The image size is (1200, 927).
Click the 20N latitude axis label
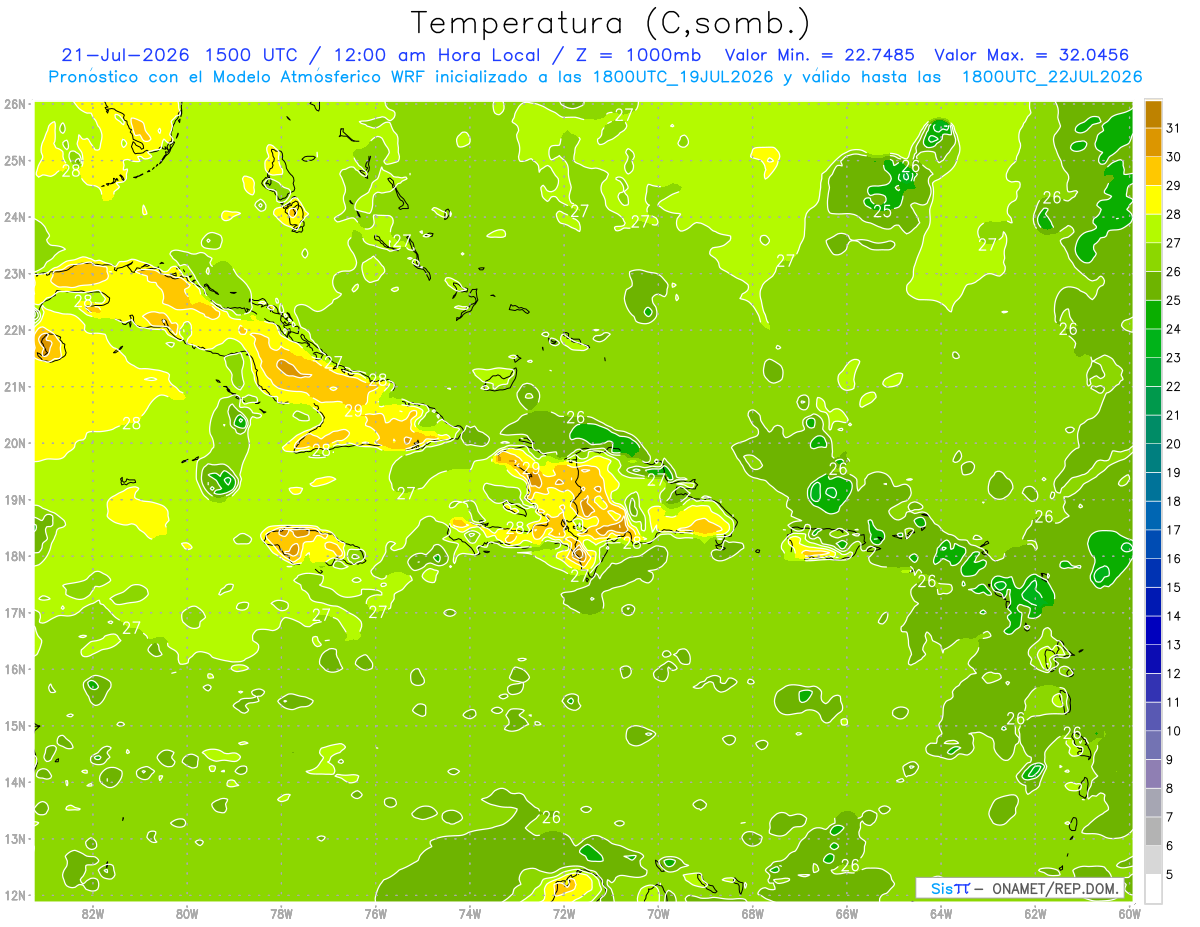[x=15, y=443]
